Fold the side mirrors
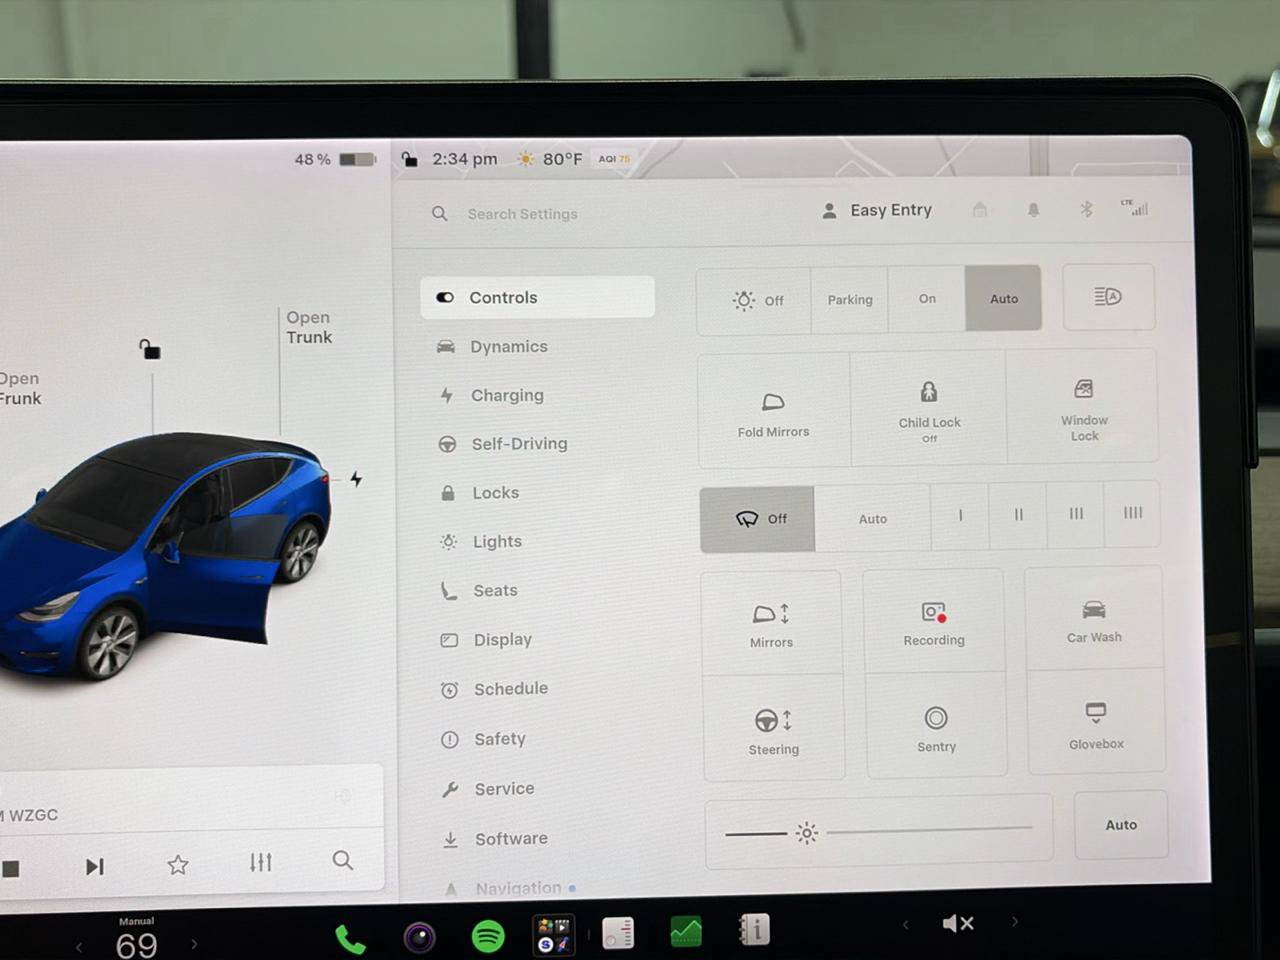This screenshot has height=960, width=1280. (x=774, y=411)
